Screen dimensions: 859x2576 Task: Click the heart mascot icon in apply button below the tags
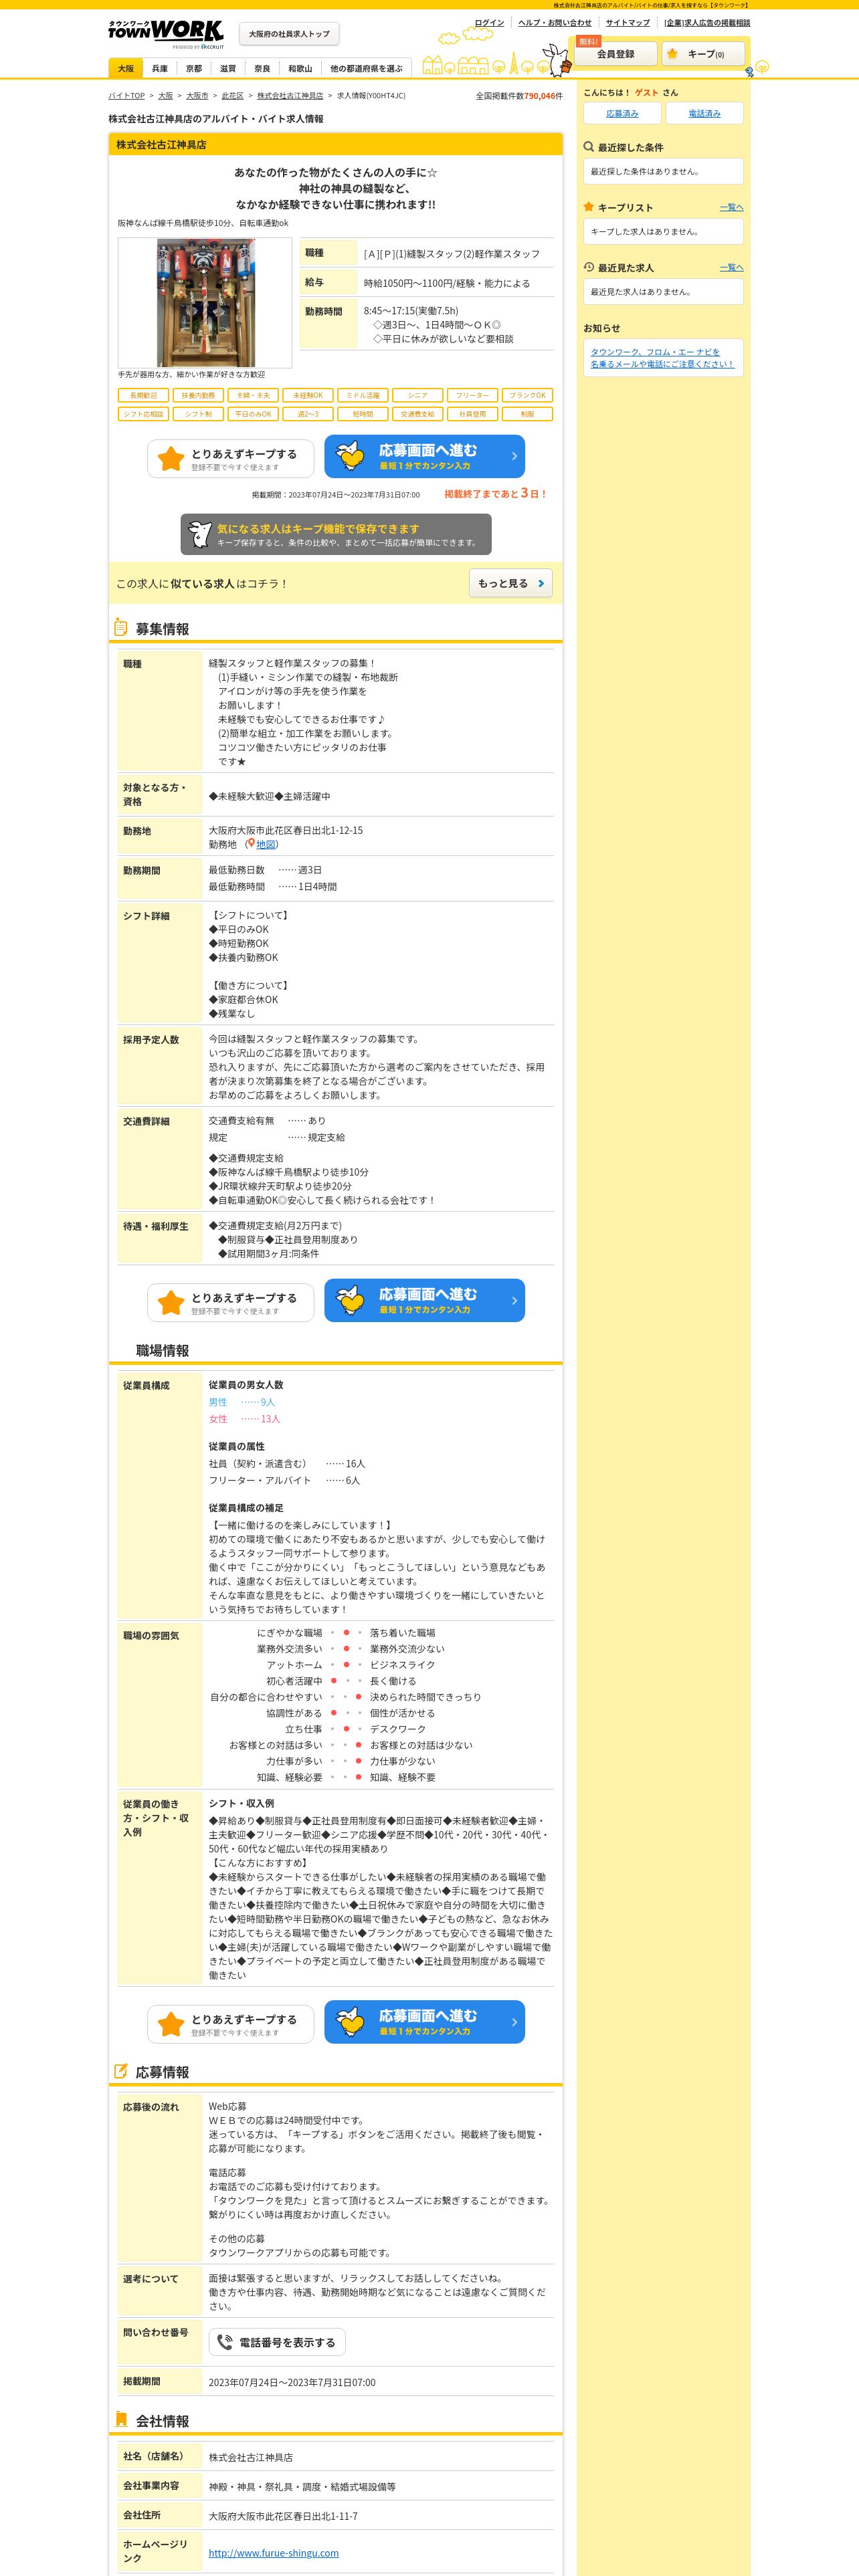350,457
